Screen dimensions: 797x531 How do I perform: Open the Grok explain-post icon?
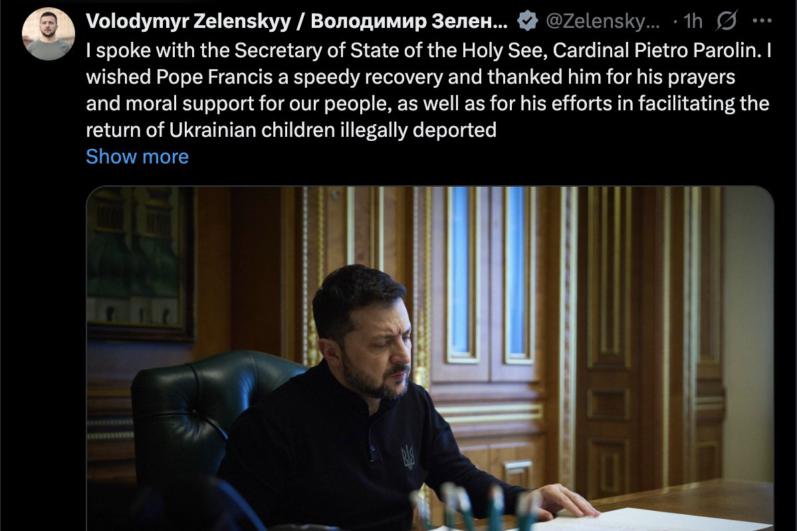(726, 21)
